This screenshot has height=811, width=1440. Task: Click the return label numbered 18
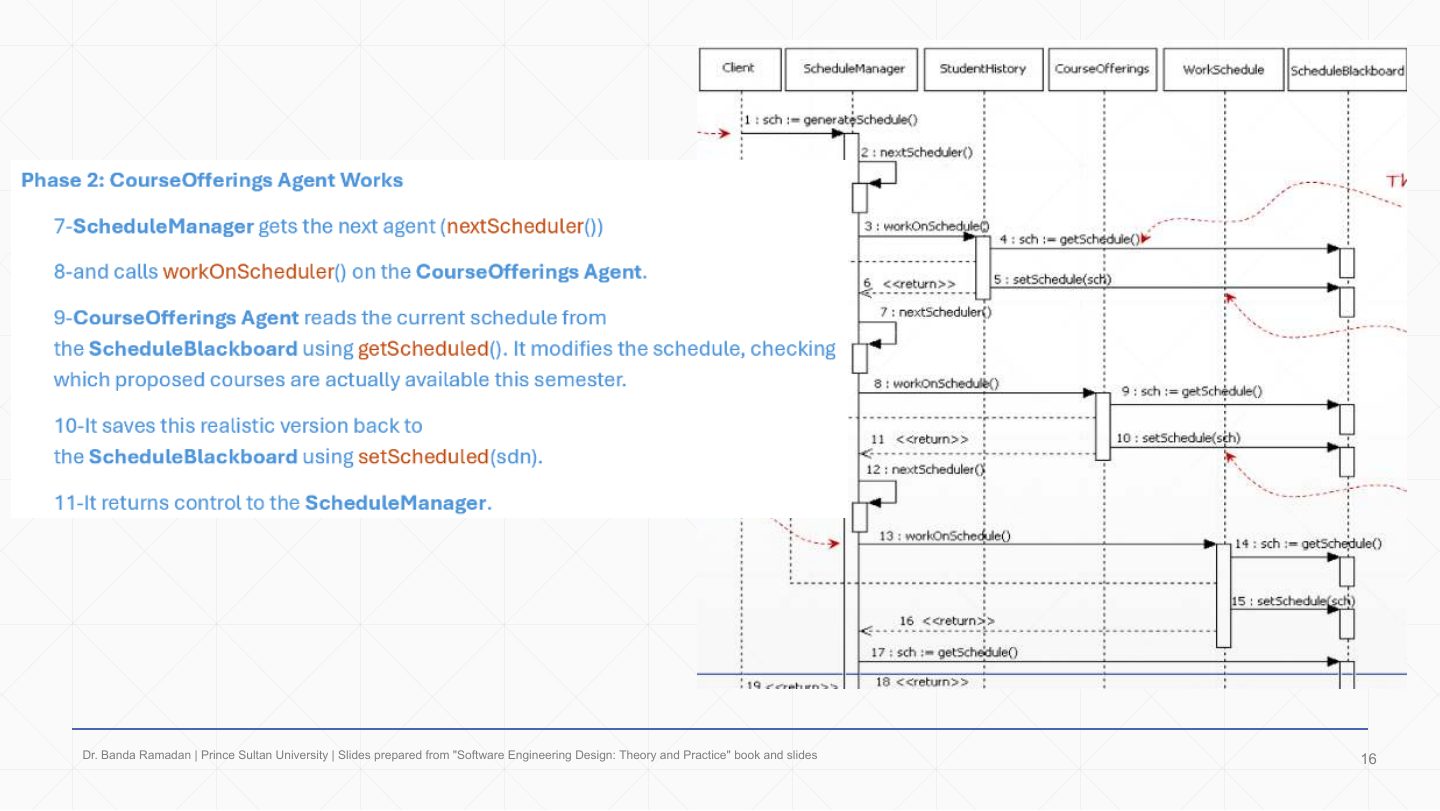[x=922, y=682]
